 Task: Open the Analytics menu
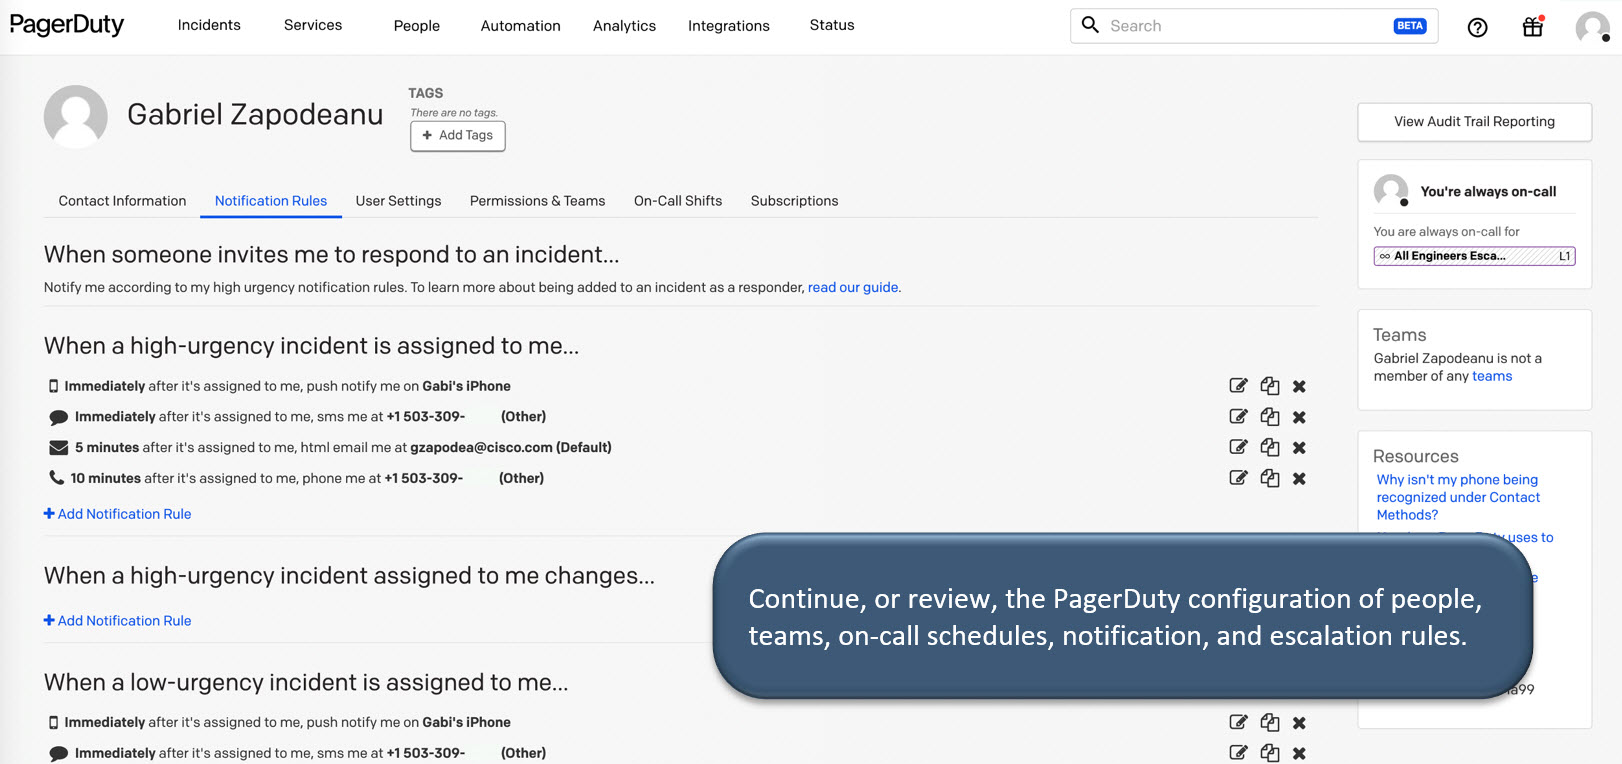(x=624, y=26)
